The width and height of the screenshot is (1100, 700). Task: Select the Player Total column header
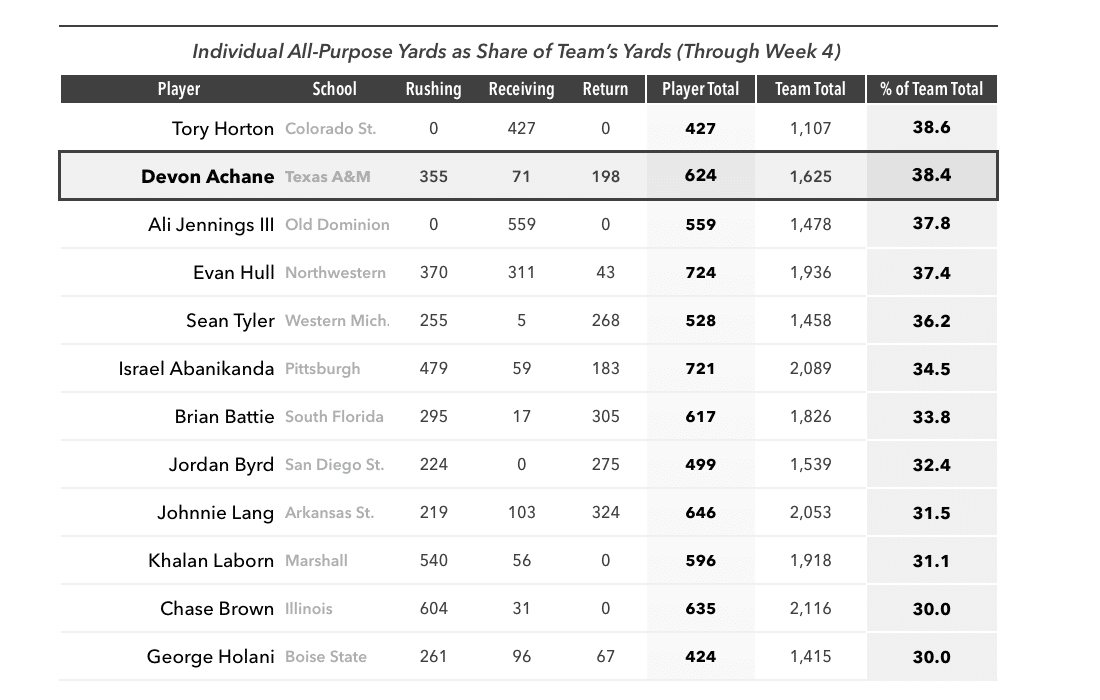tap(700, 89)
